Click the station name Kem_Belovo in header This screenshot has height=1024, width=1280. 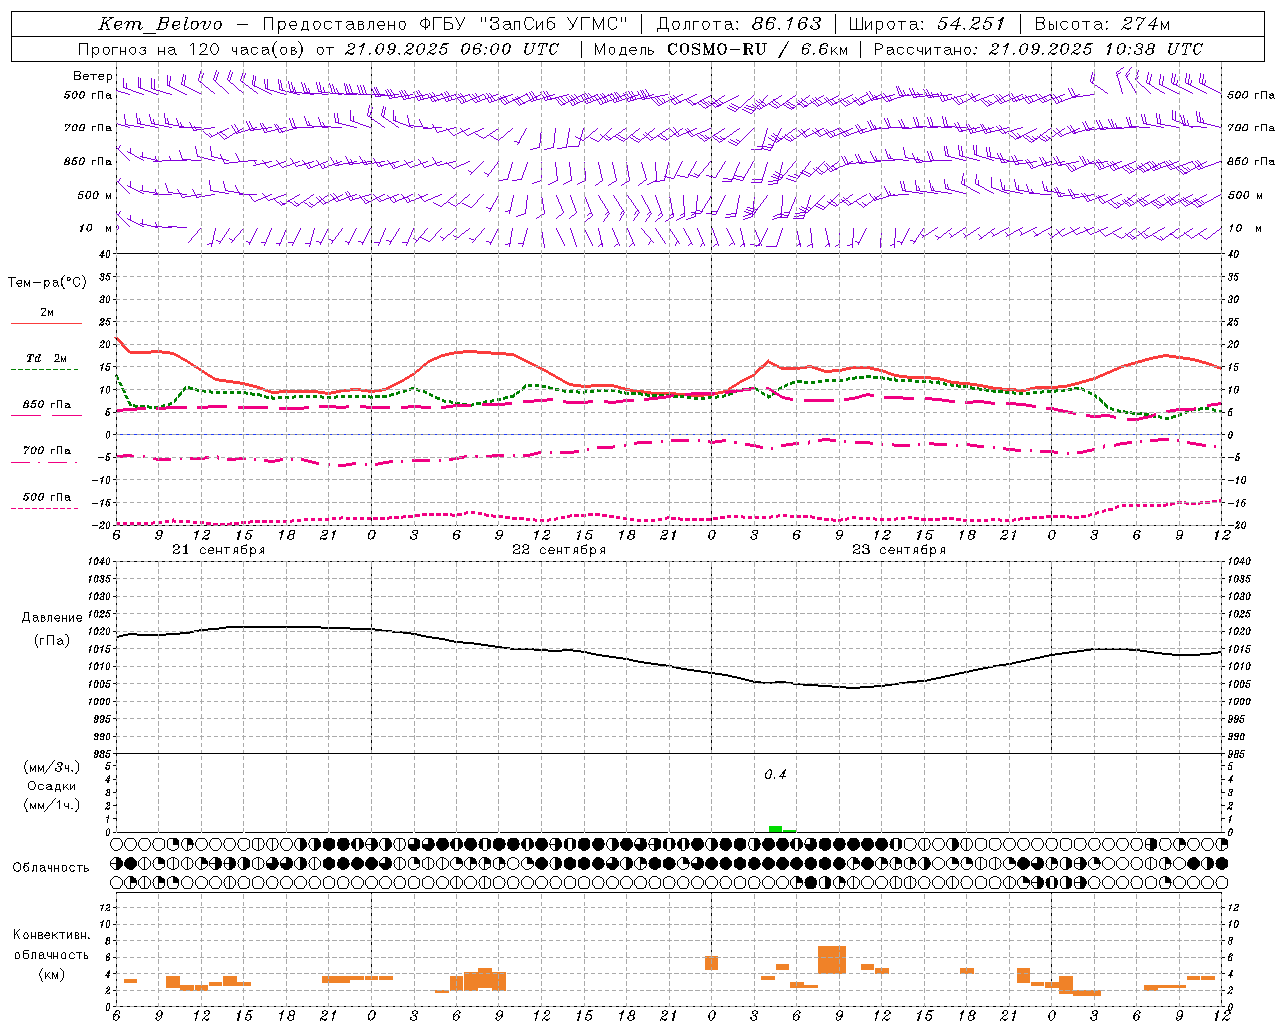[161, 24]
